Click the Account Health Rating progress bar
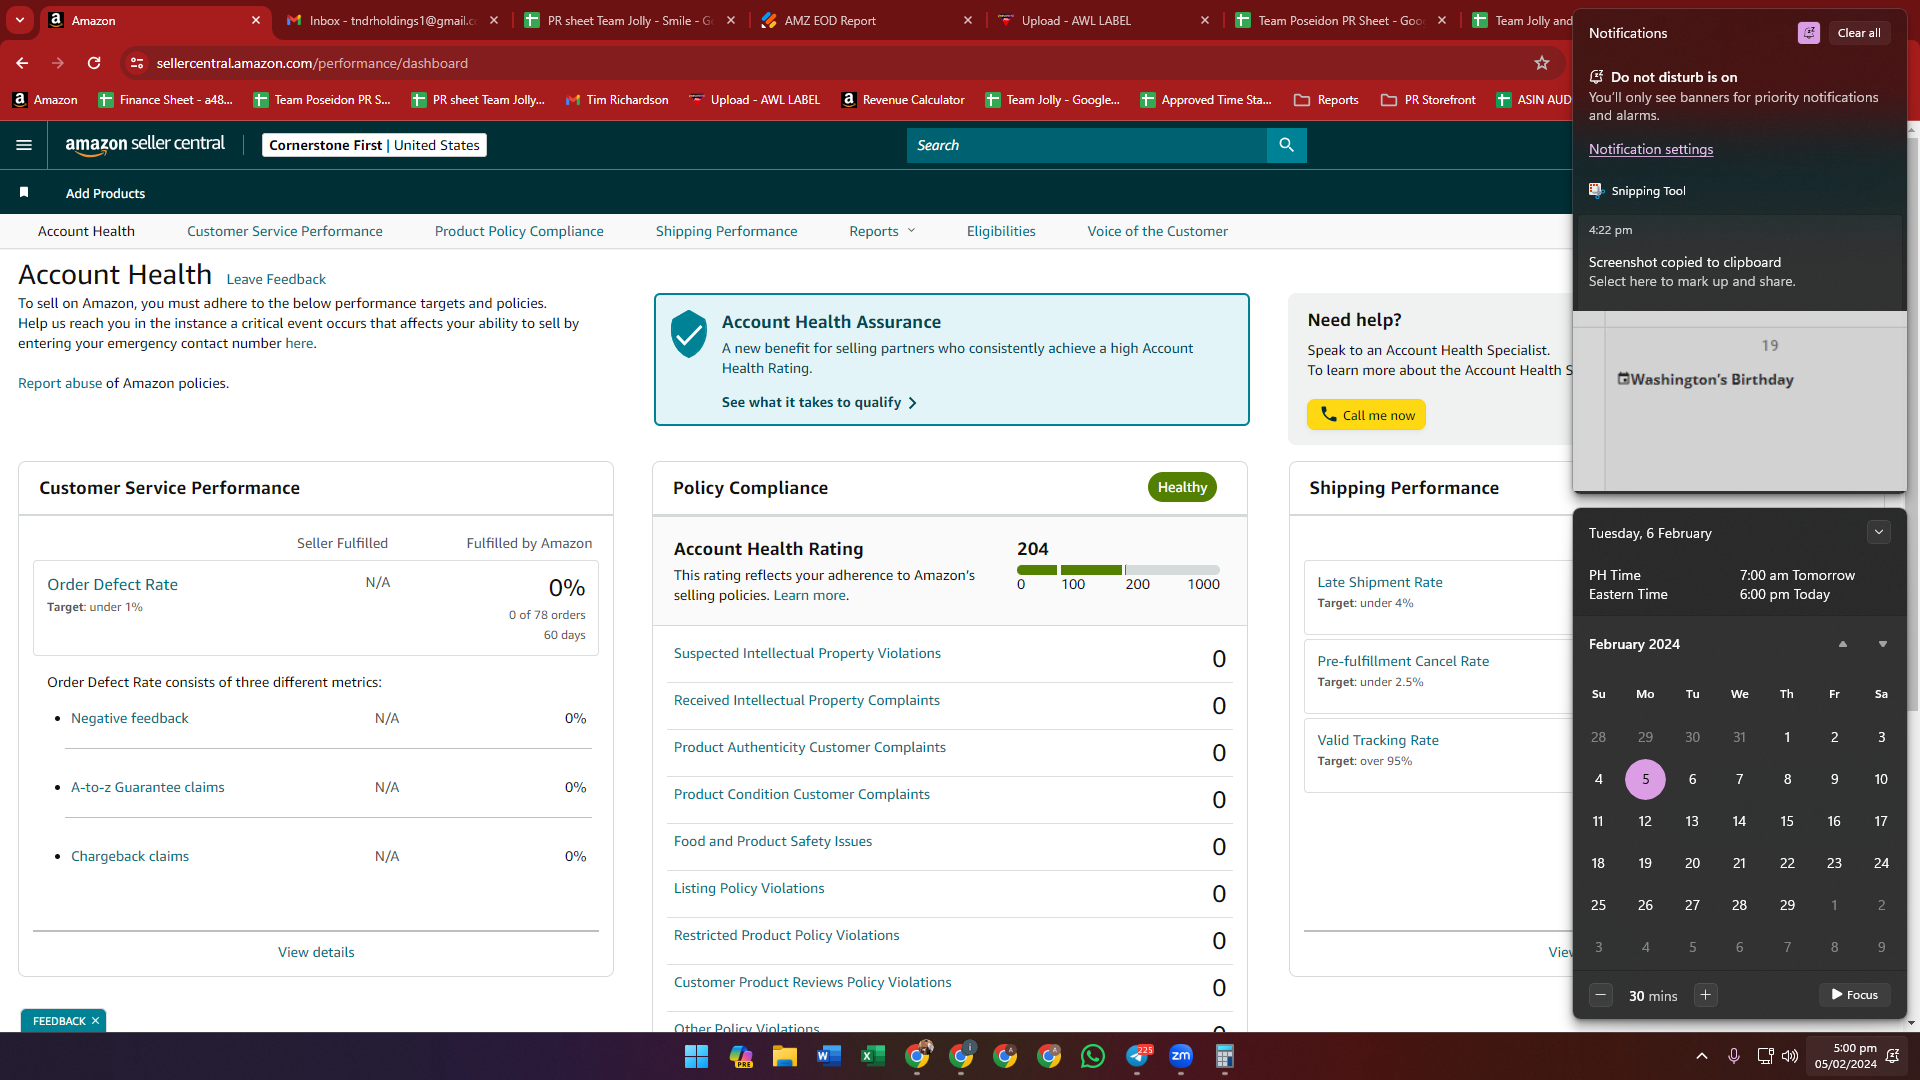 (x=1118, y=570)
